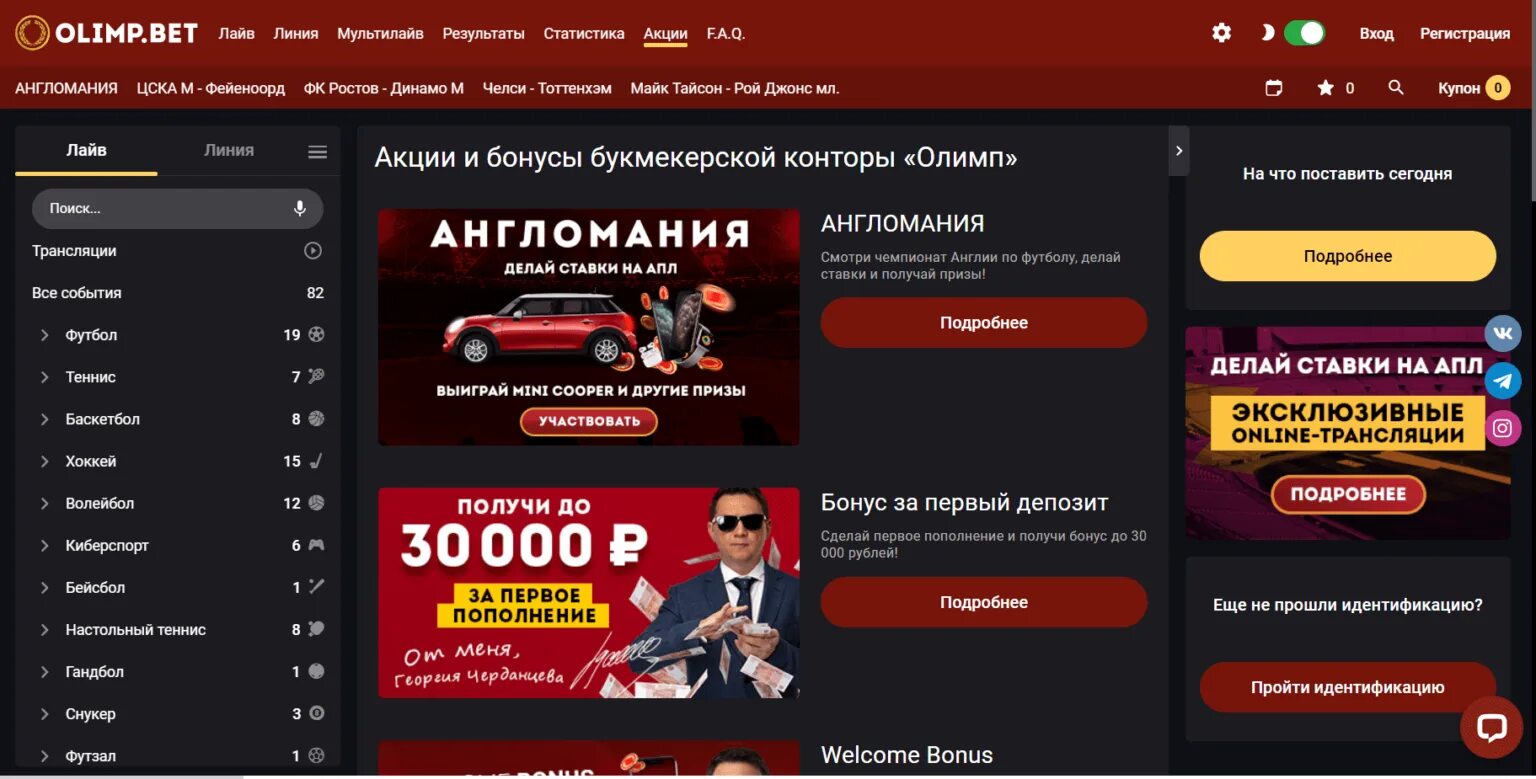
Task: Click the search magnifier icon
Action: (1396, 88)
